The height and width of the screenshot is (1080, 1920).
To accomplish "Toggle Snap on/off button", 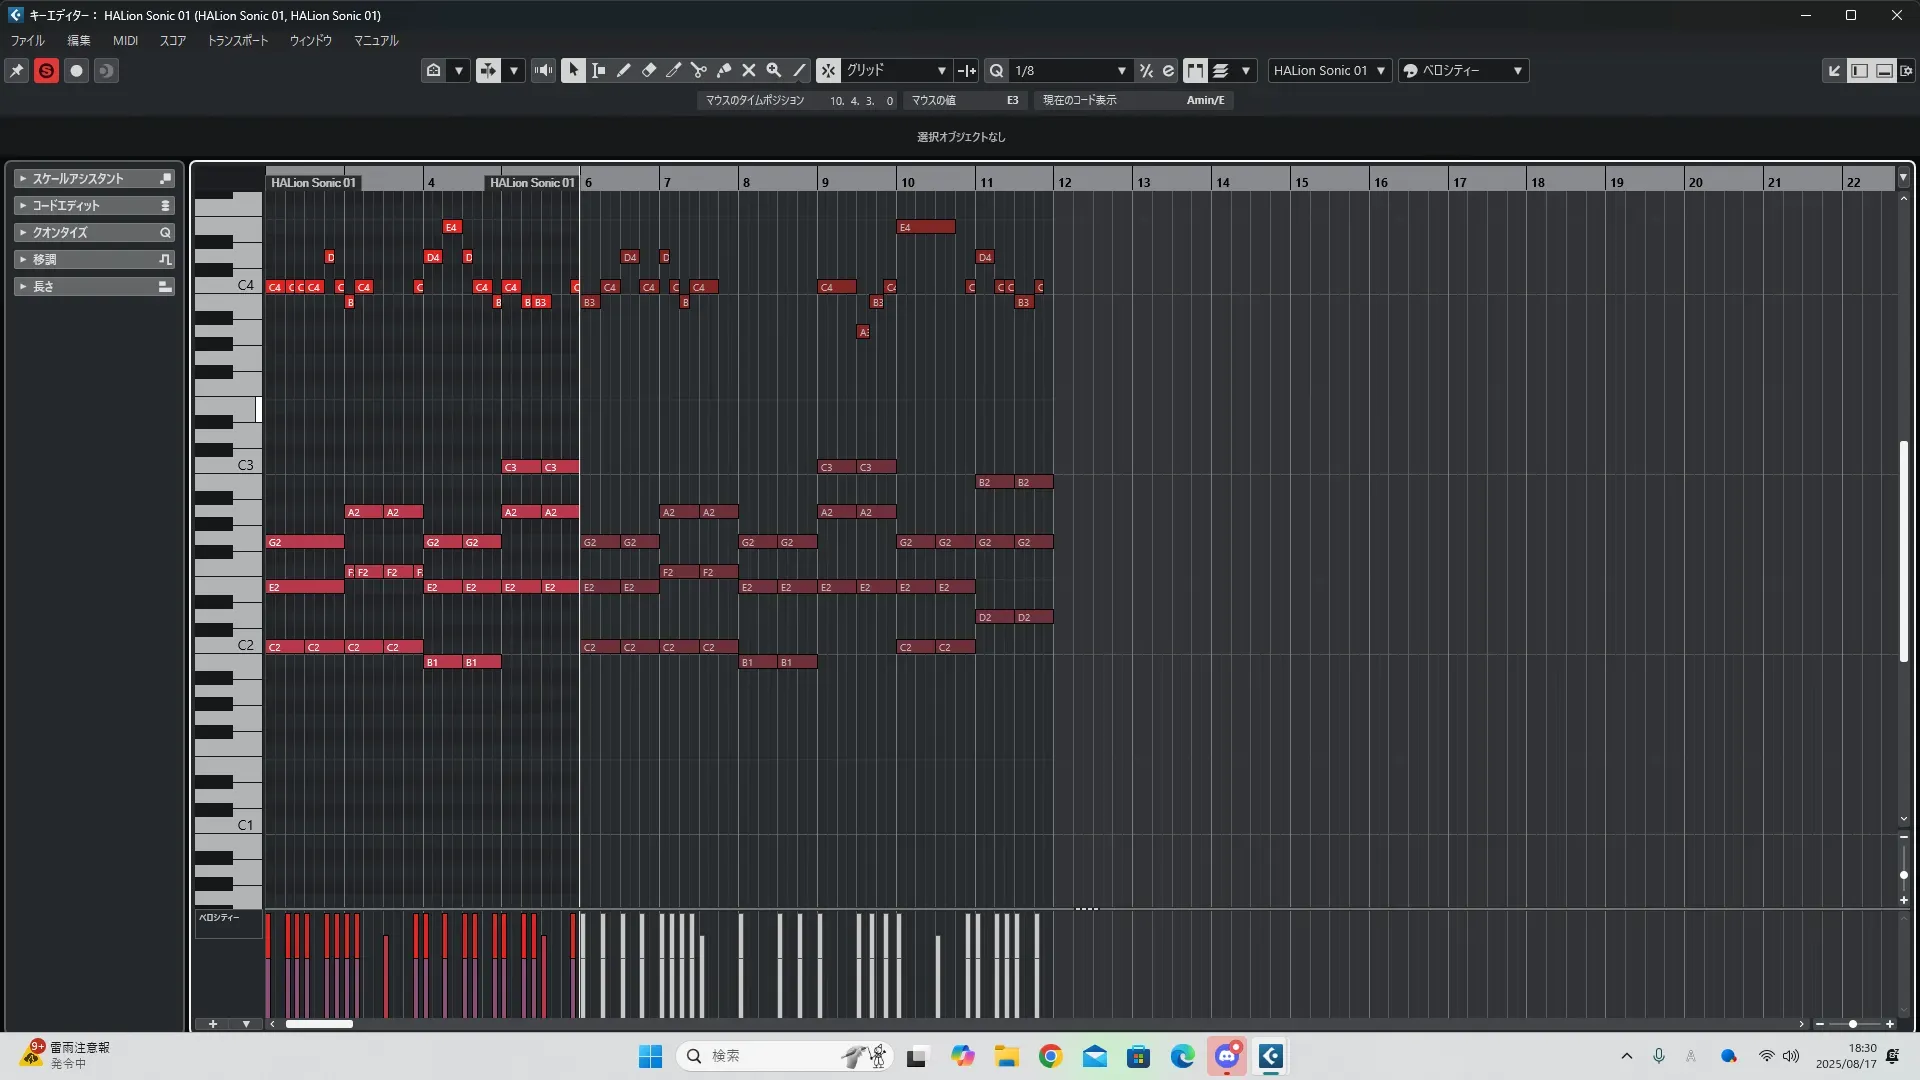I will 828,70.
